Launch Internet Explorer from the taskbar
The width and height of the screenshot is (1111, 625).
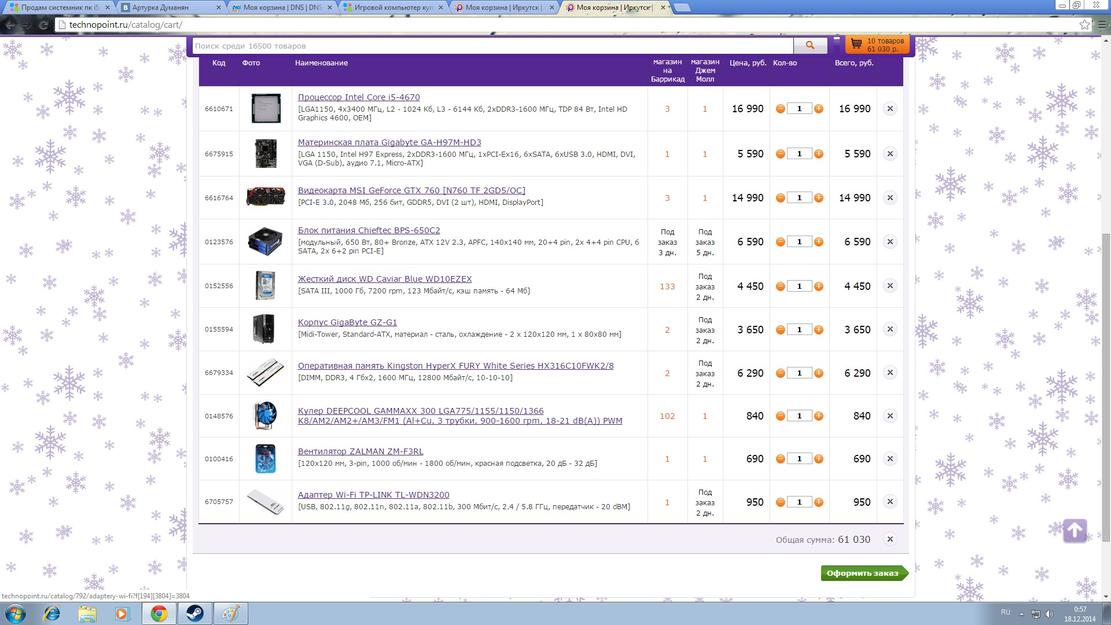(51, 614)
